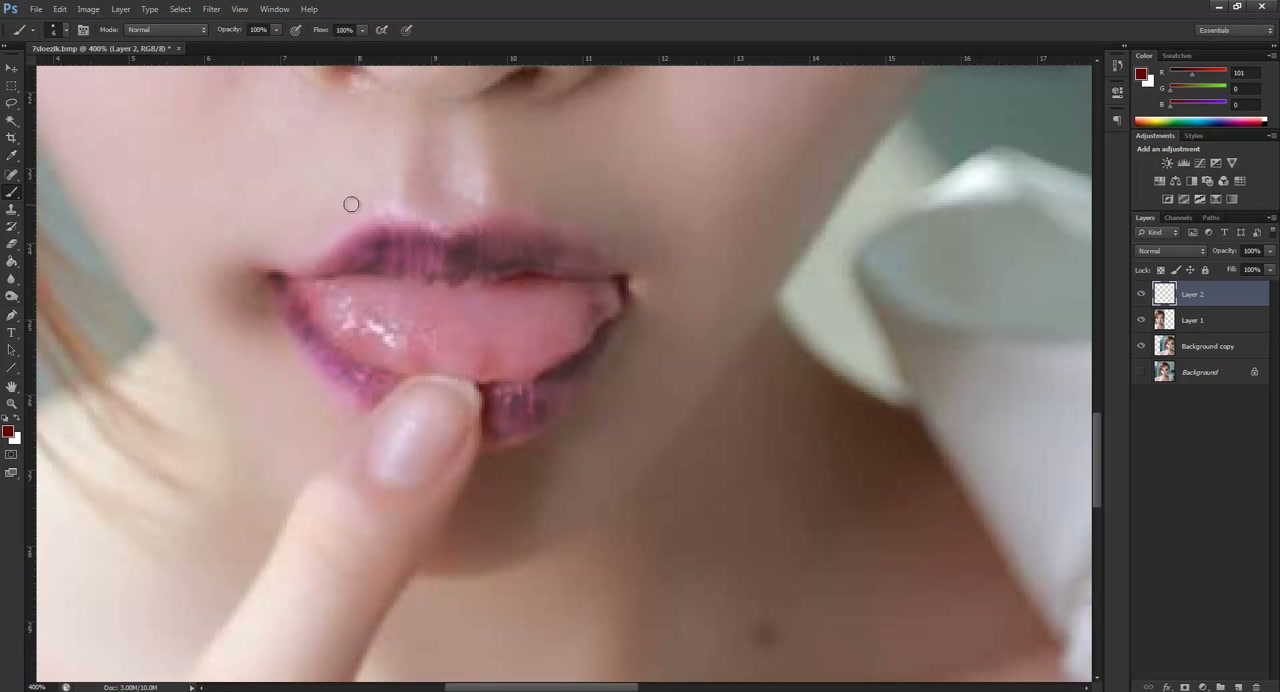The image size is (1280, 692).
Task: Select the Paint Bucket tool
Action: click(11, 261)
